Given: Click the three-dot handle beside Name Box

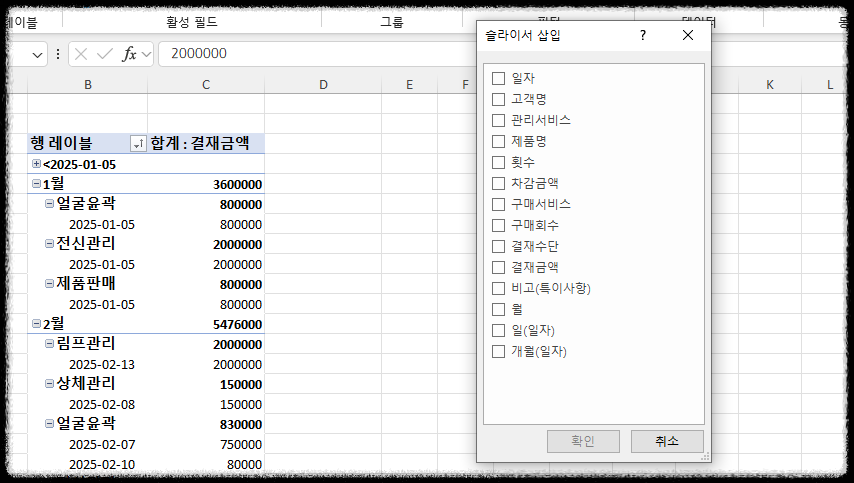Looking at the screenshot, I should point(58,54).
